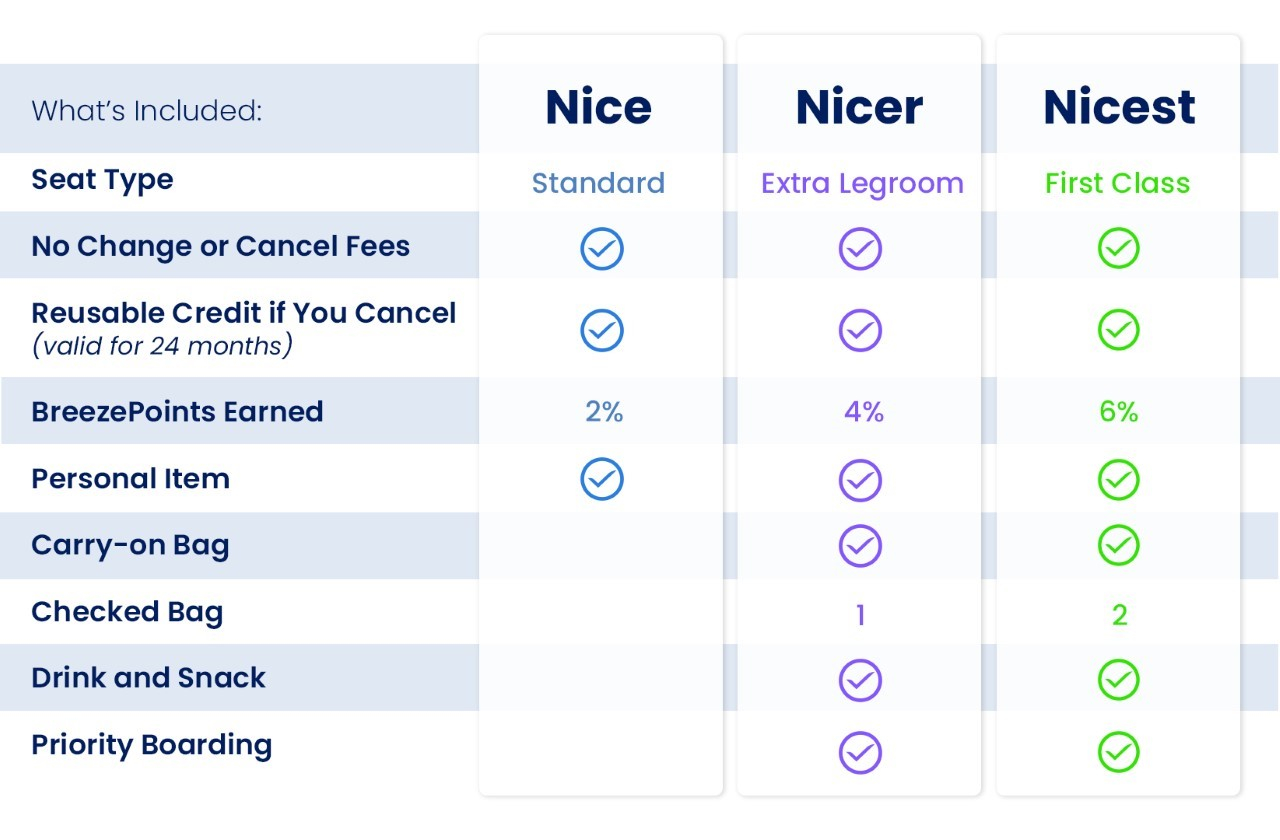Click the BreezePoints Earned row label

pos(177,412)
